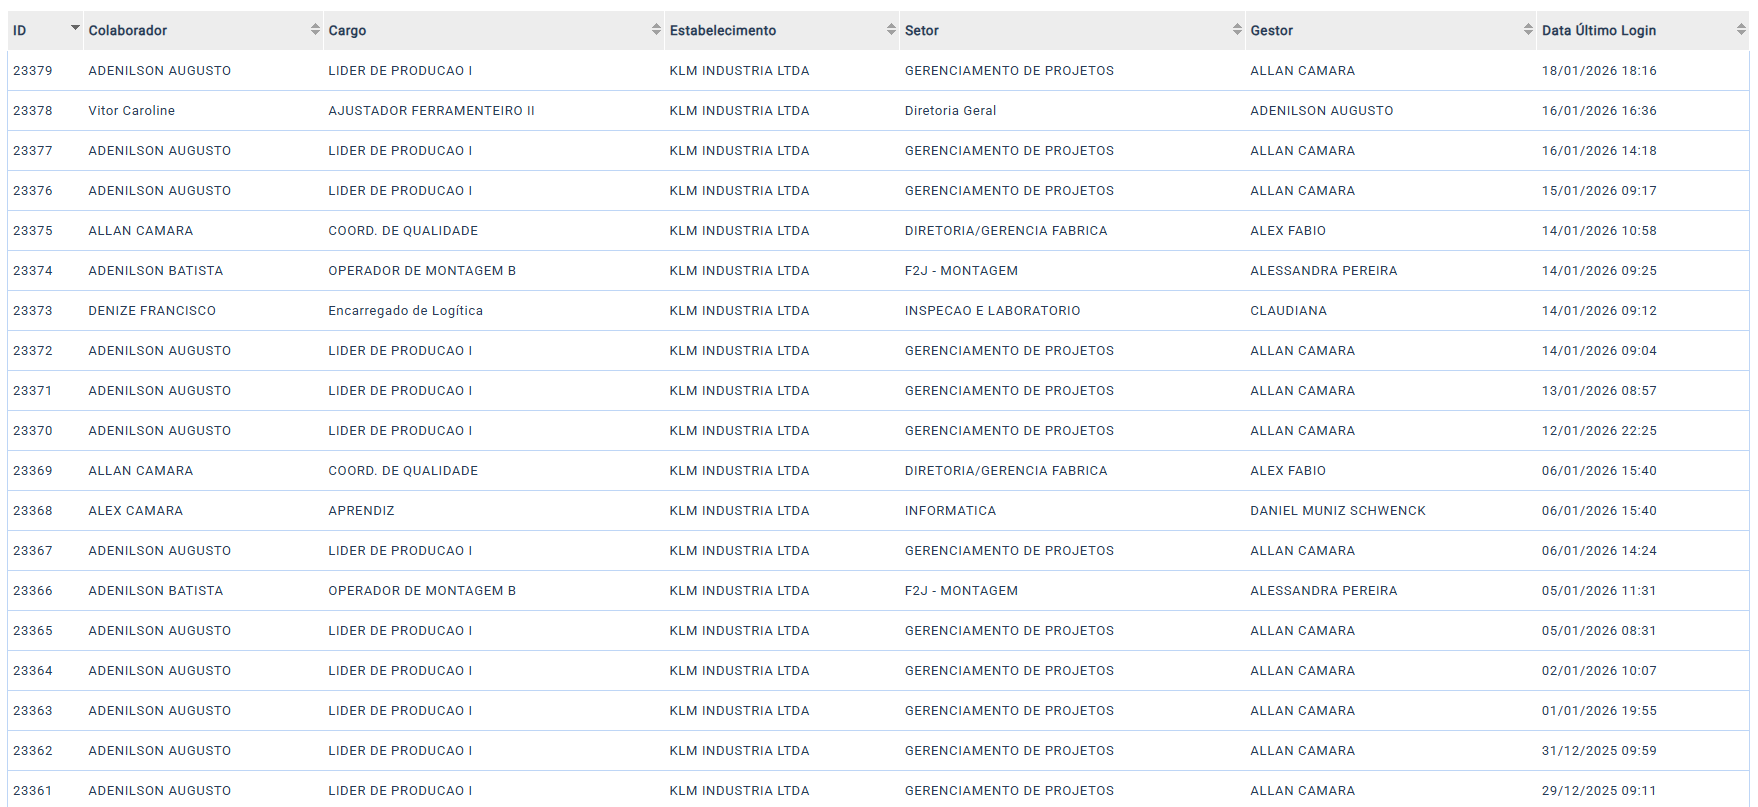Sort the Gestor column via its arrows icon

point(1528,30)
